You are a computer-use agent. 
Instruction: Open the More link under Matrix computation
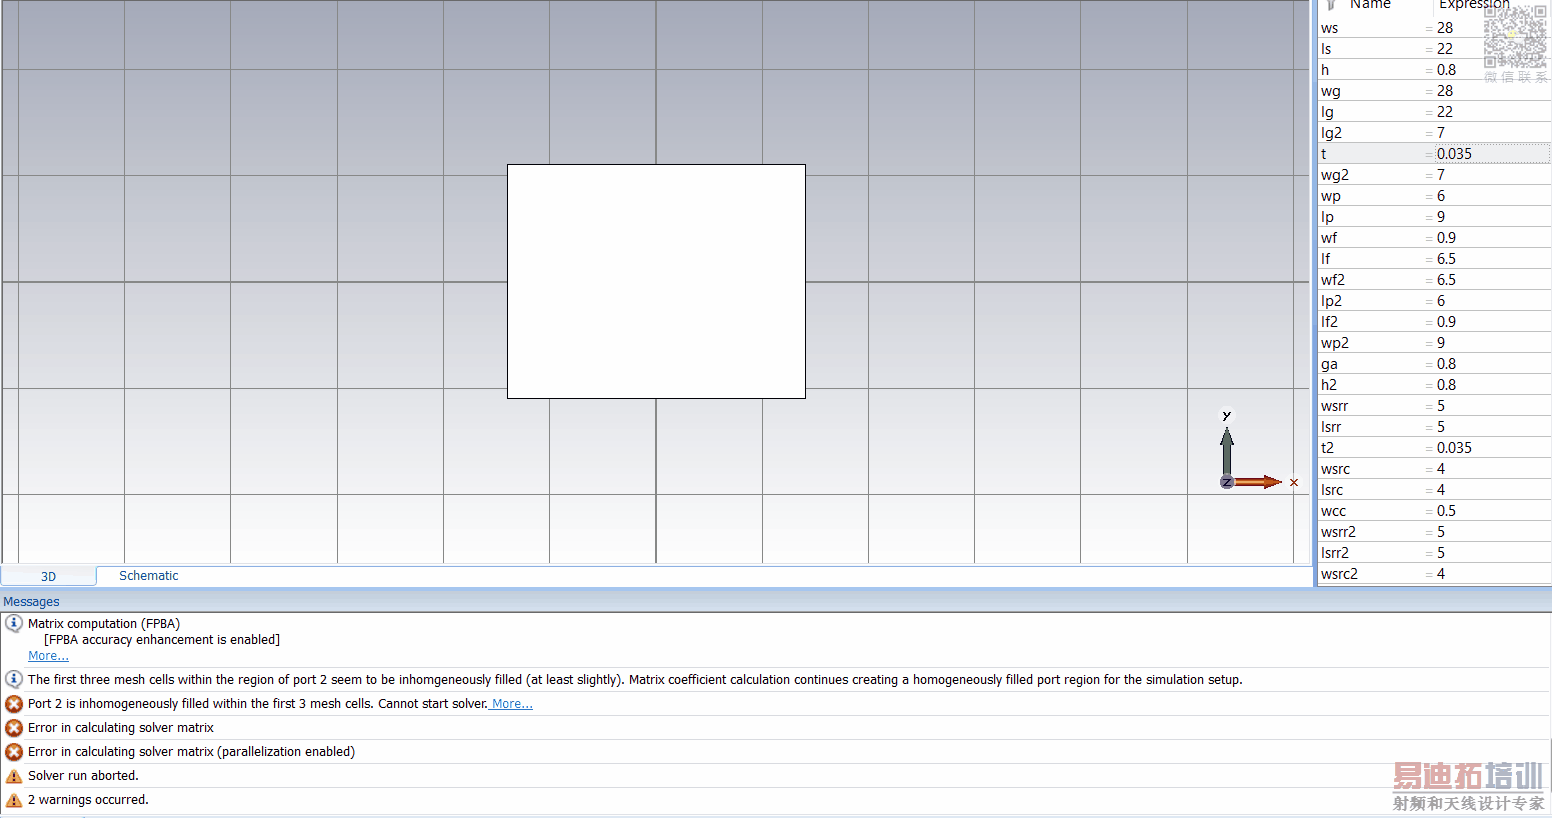pyautogui.click(x=48, y=656)
